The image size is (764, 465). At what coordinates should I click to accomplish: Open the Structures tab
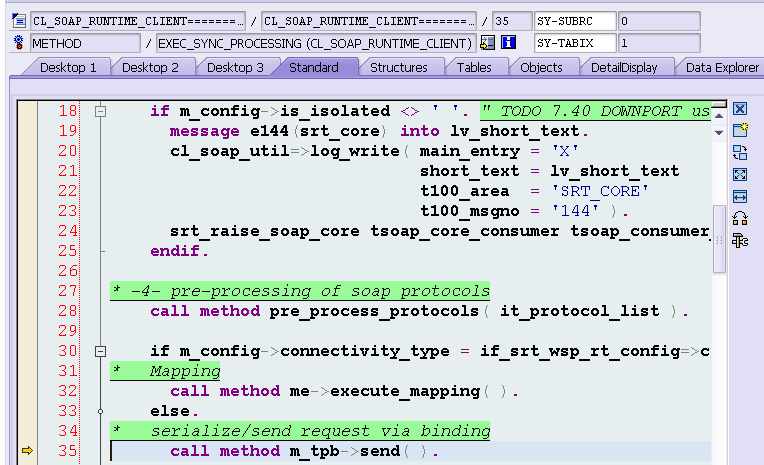coord(399,67)
